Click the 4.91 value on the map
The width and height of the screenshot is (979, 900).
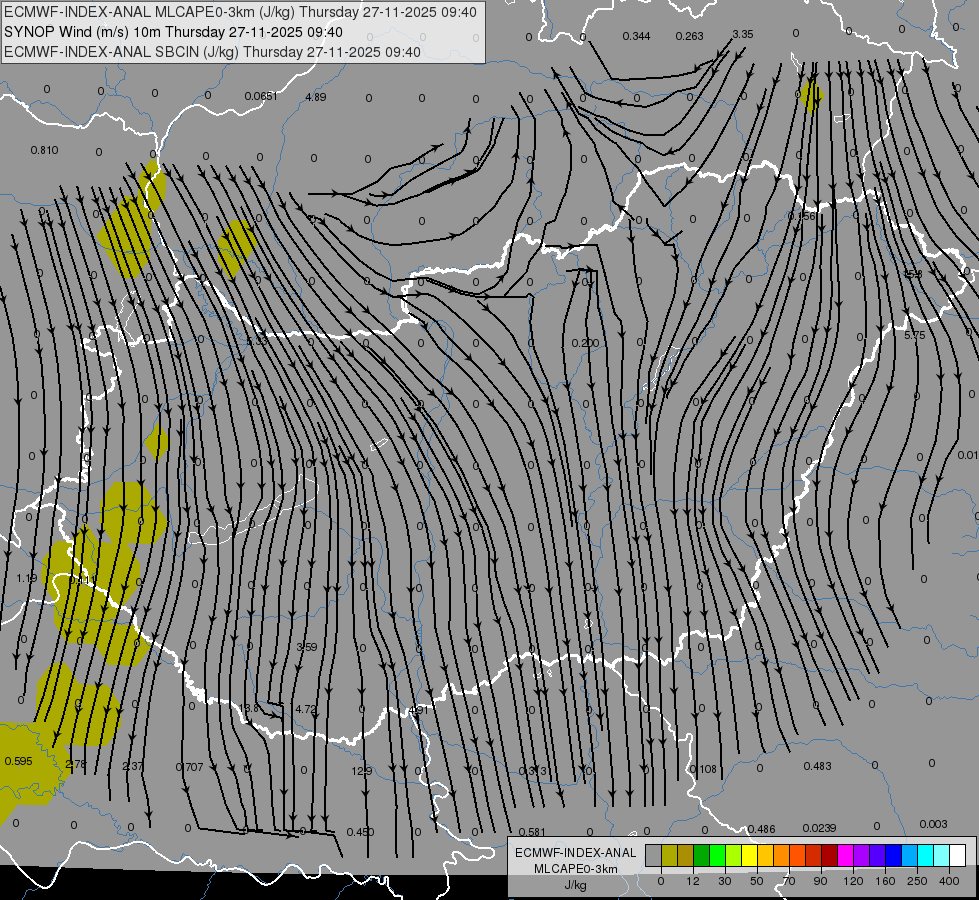(419, 711)
